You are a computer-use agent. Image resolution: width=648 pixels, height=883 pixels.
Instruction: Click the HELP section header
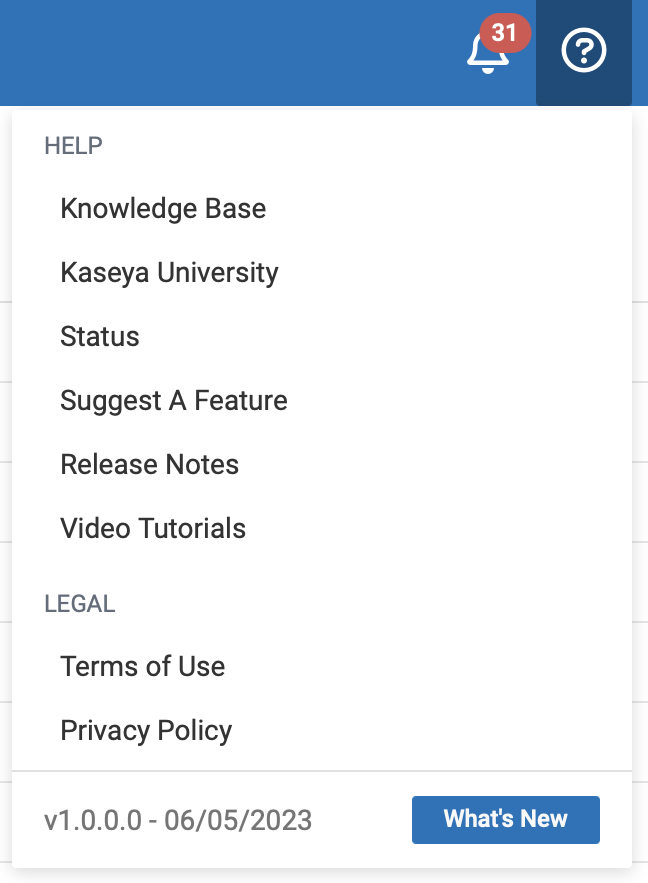(73, 145)
